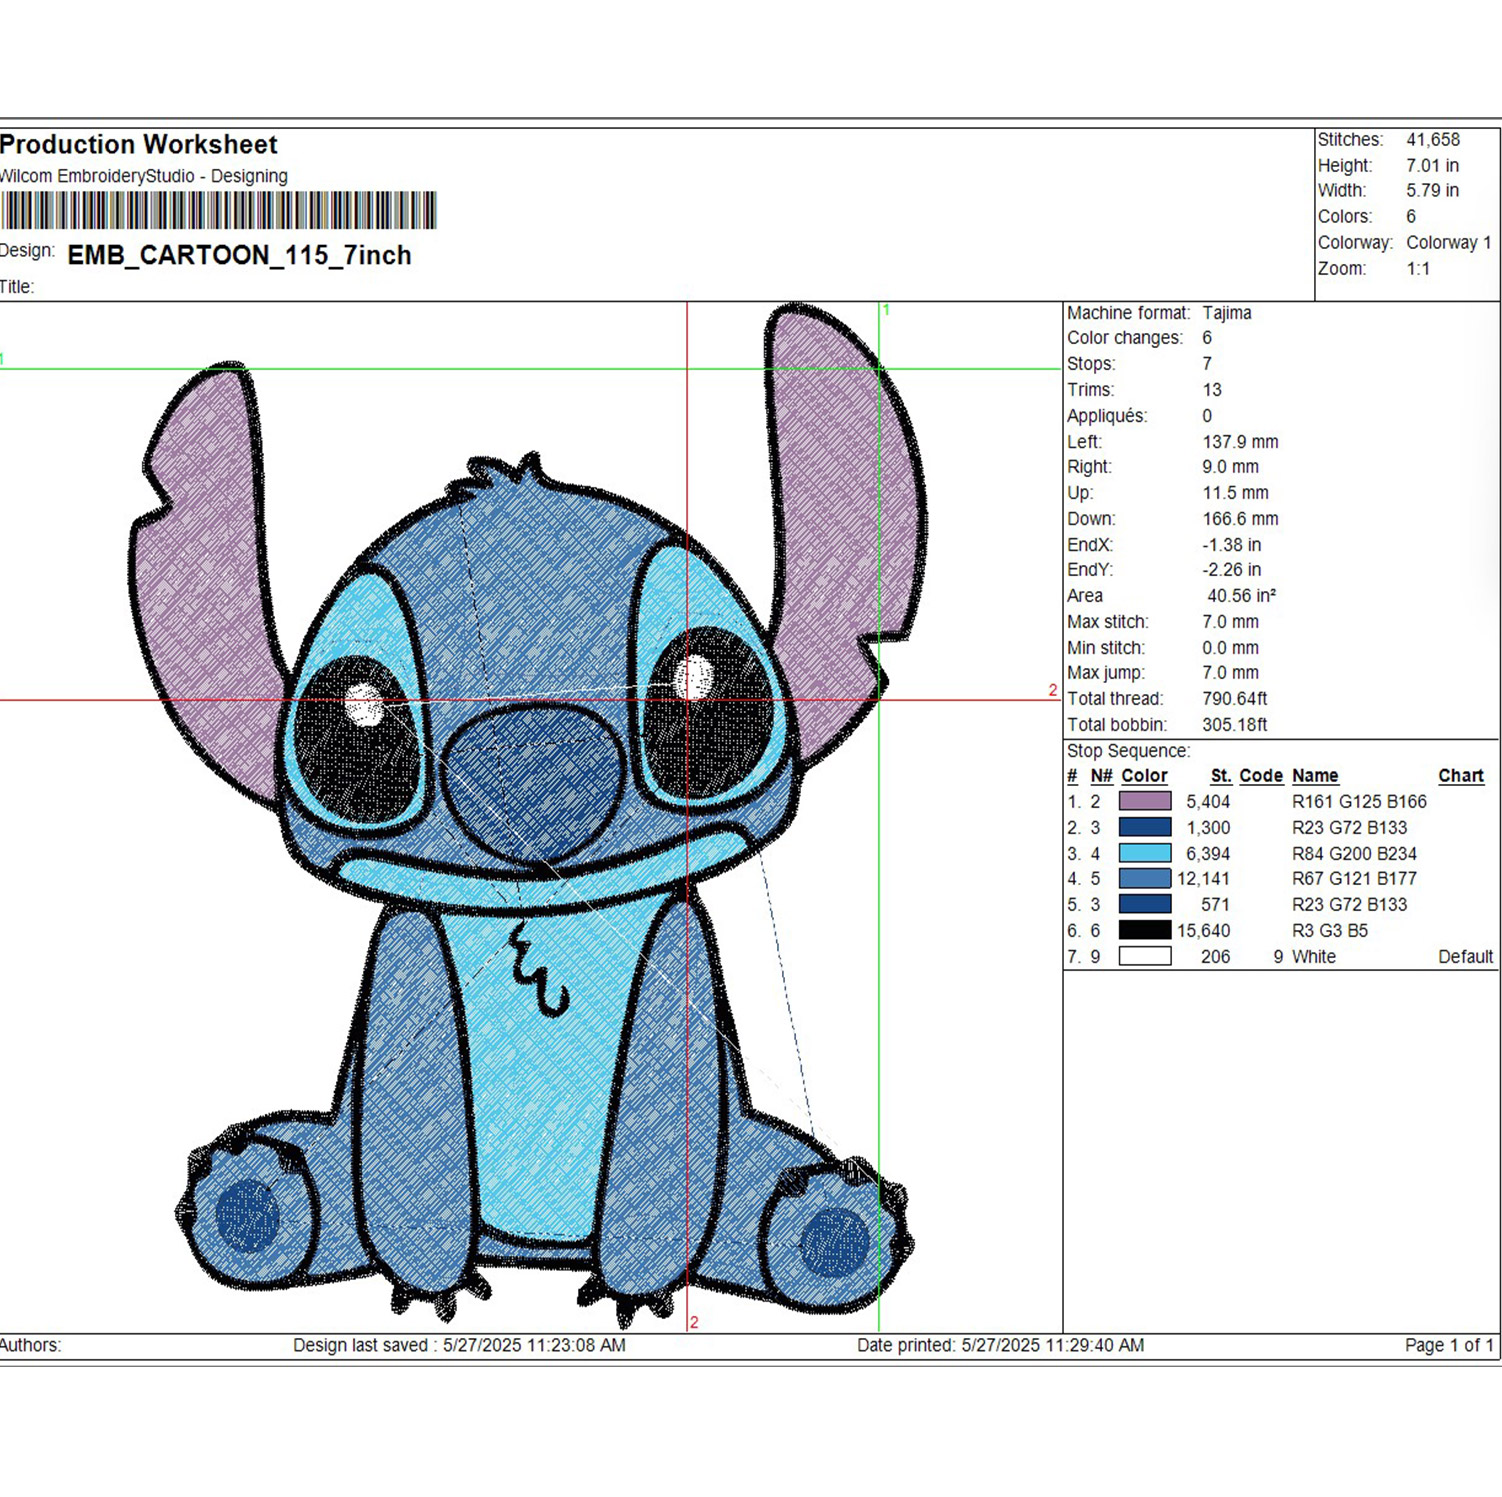Click the medium blue swatch in stop 4
This screenshot has width=1502, height=1497.
click(1144, 878)
